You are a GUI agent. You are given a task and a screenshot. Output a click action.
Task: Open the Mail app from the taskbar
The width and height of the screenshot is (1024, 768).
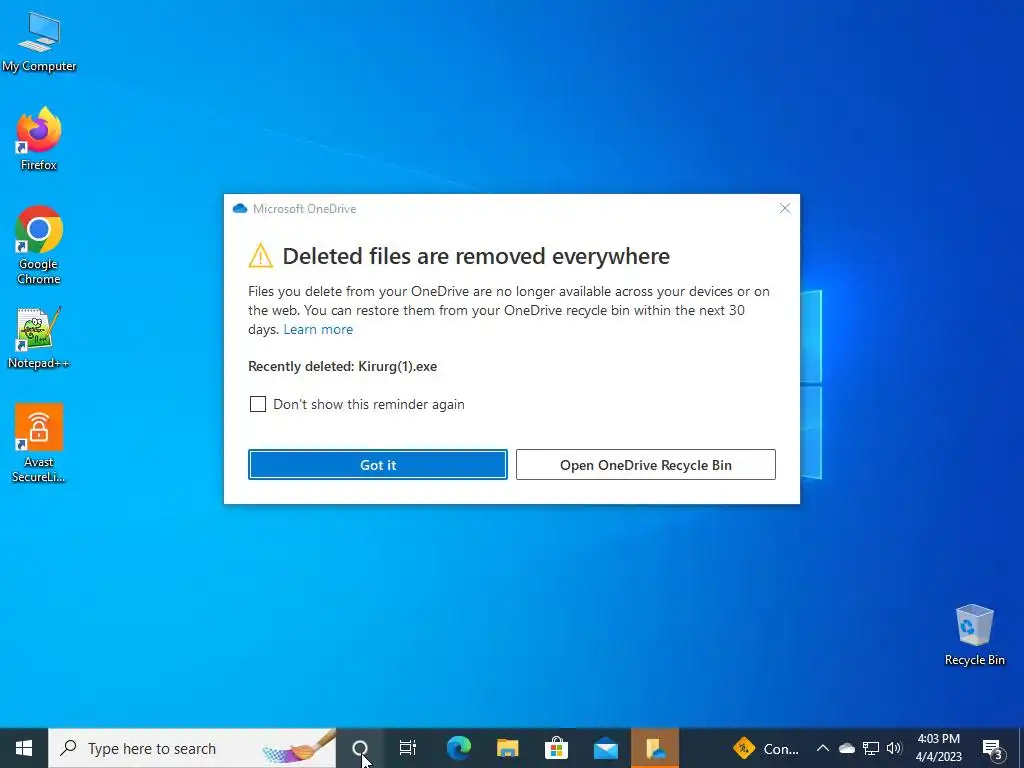605,748
